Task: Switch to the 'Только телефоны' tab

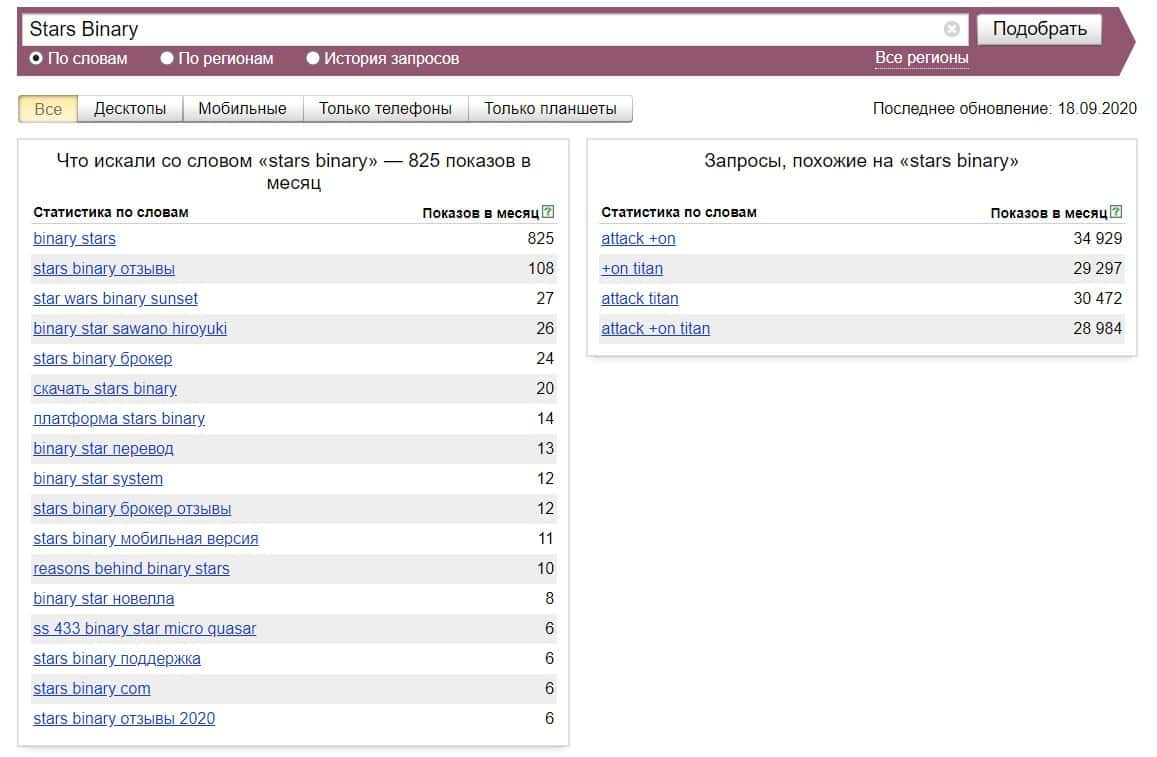Action: point(385,109)
